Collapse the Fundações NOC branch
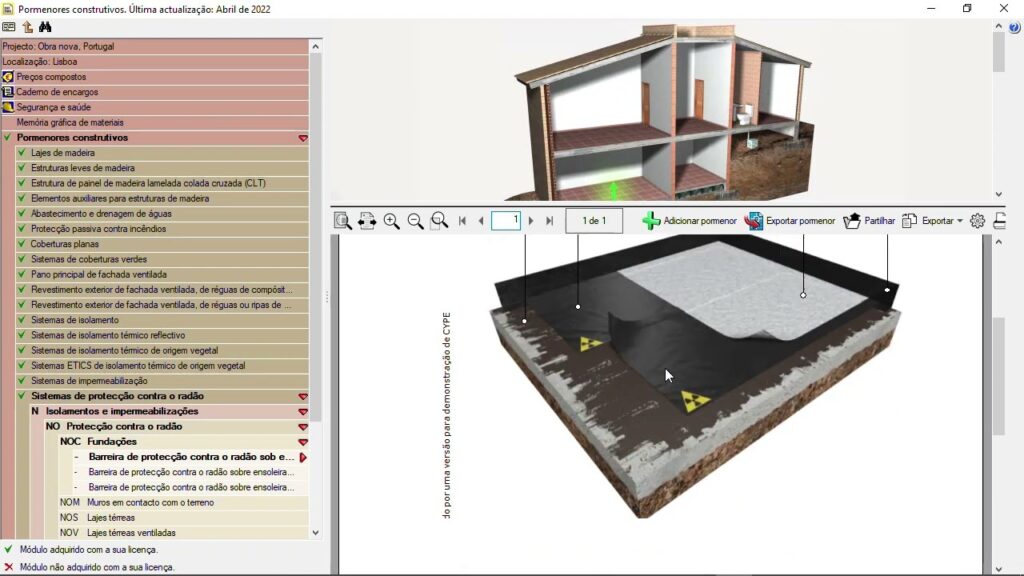The width and height of the screenshot is (1024, 576). tap(303, 442)
